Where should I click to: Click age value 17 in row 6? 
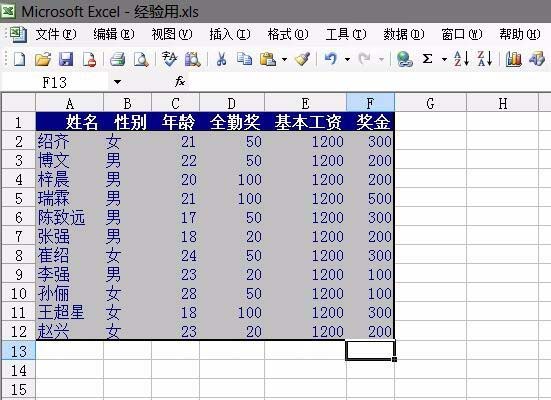tap(175, 218)
